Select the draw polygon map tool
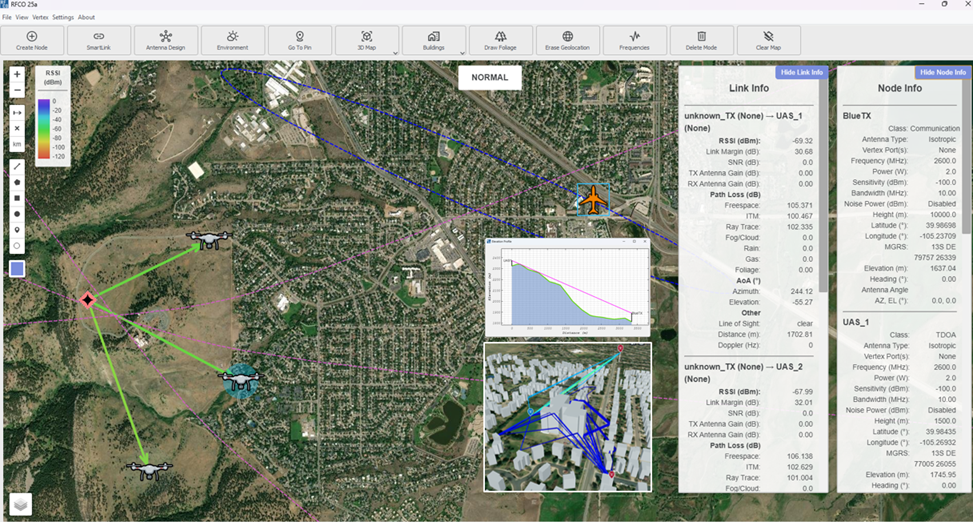The height and width of the screenshot is (522, 973). [x=17, y=181]
